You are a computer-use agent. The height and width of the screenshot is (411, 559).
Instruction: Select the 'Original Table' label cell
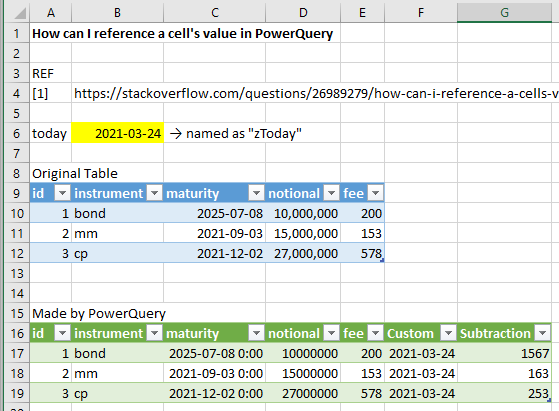(x=75, y=173)
